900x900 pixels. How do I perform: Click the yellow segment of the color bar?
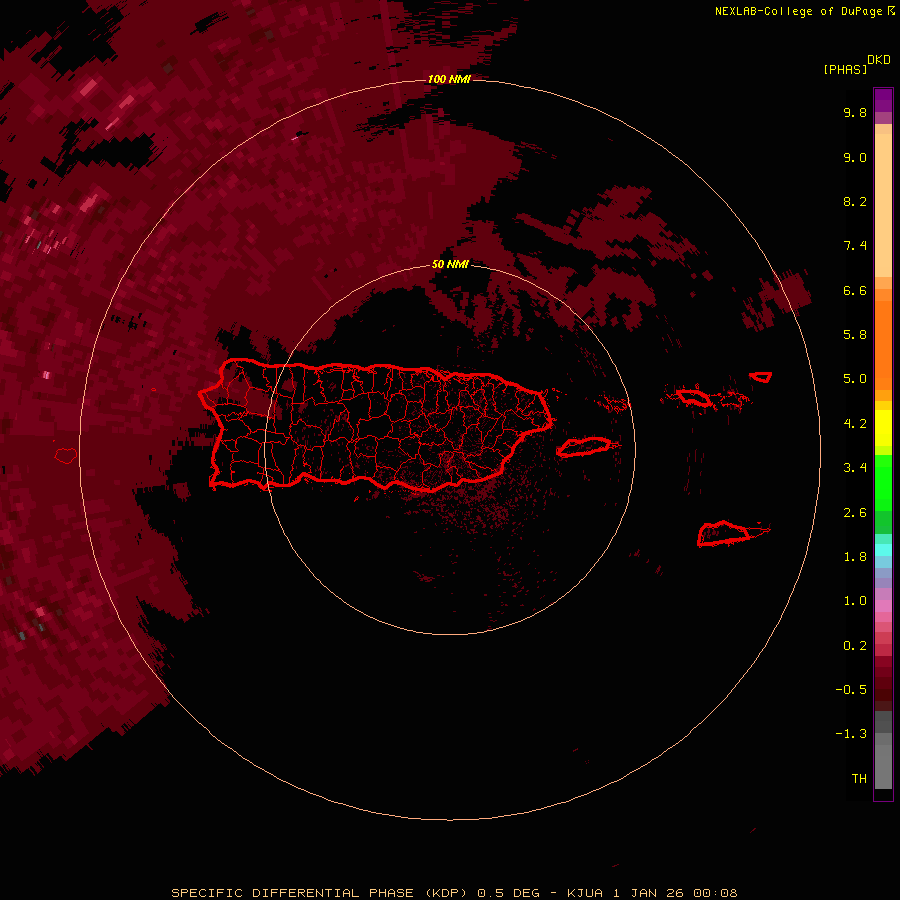click(x=883, y=428)
